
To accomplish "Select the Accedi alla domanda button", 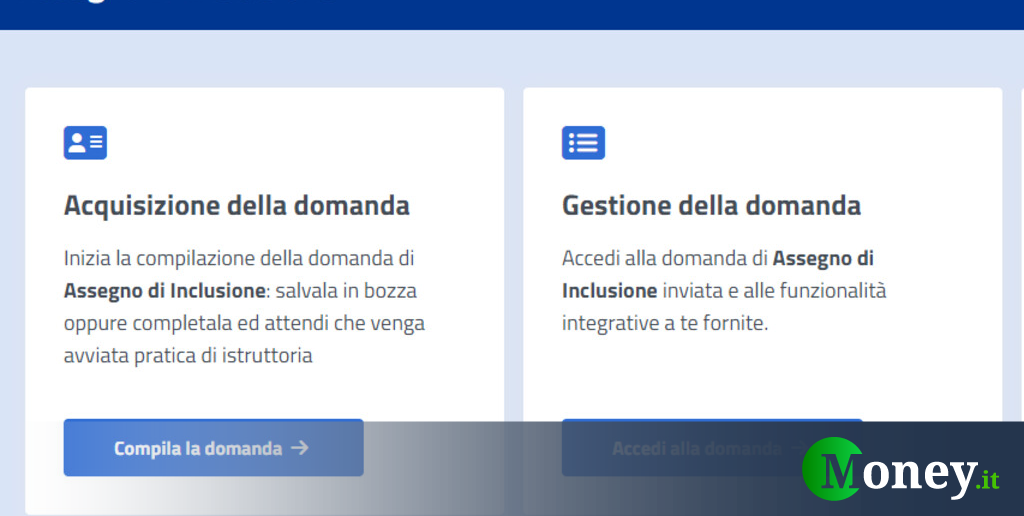I will click(x=712, y=448).
